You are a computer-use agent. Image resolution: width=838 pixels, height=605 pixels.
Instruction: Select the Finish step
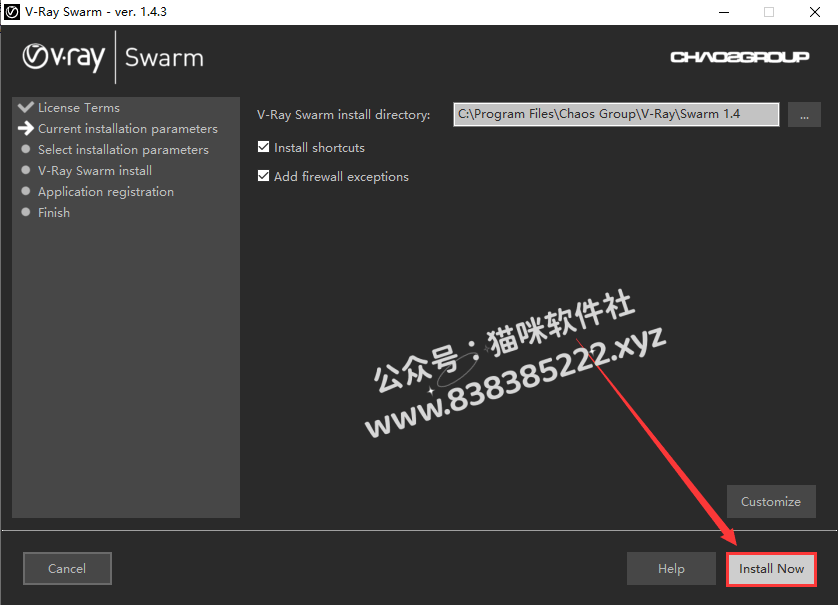click(53, 212)
